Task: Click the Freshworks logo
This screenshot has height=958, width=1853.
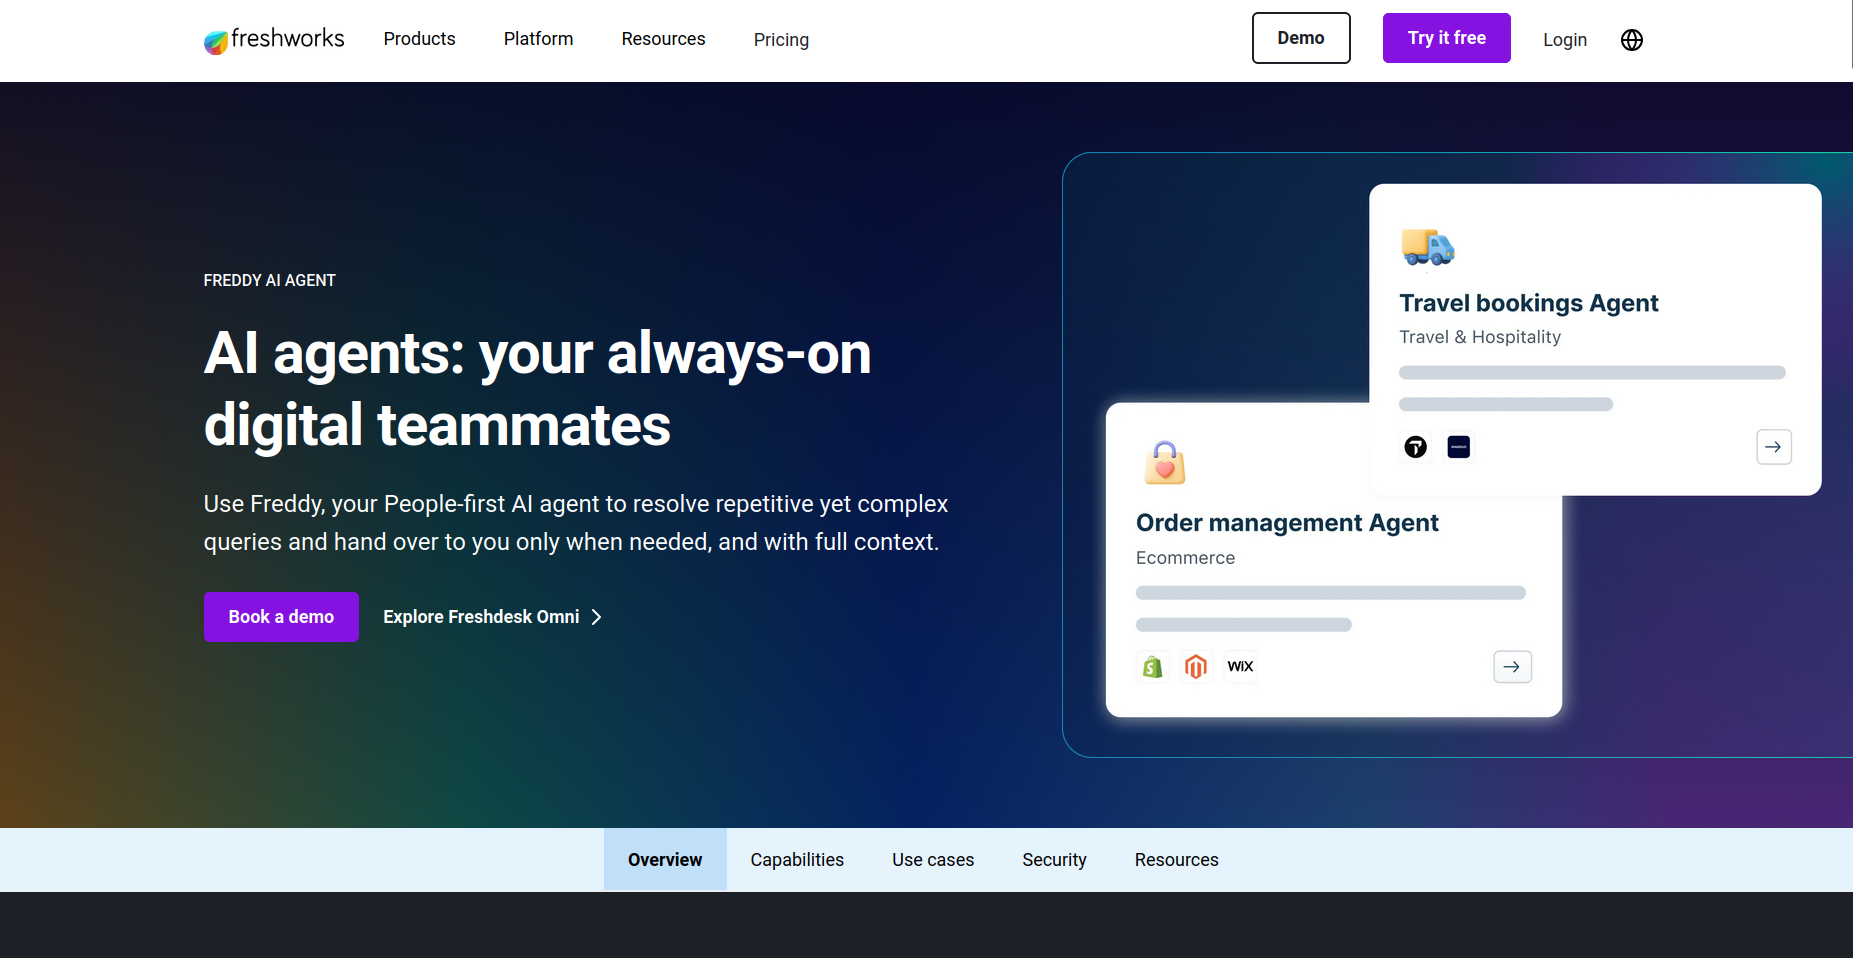Action: (x=274, y=40)
